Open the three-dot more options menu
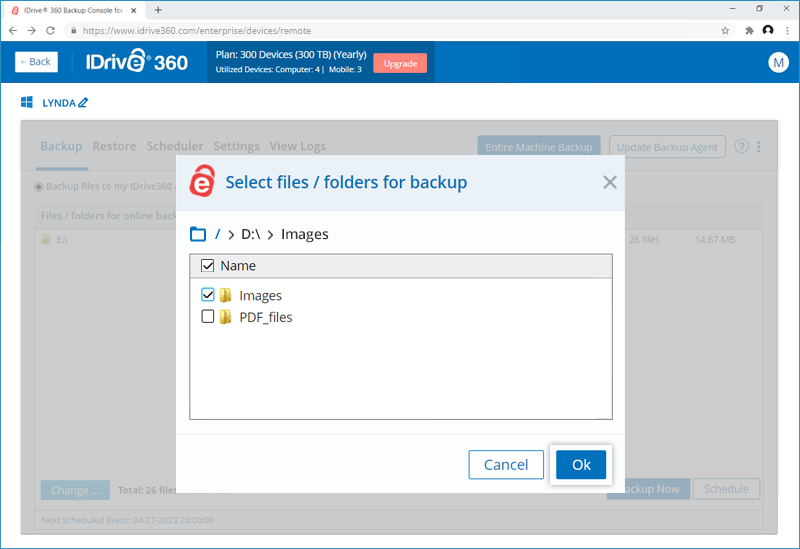800x549 pixels. [759, 146]
